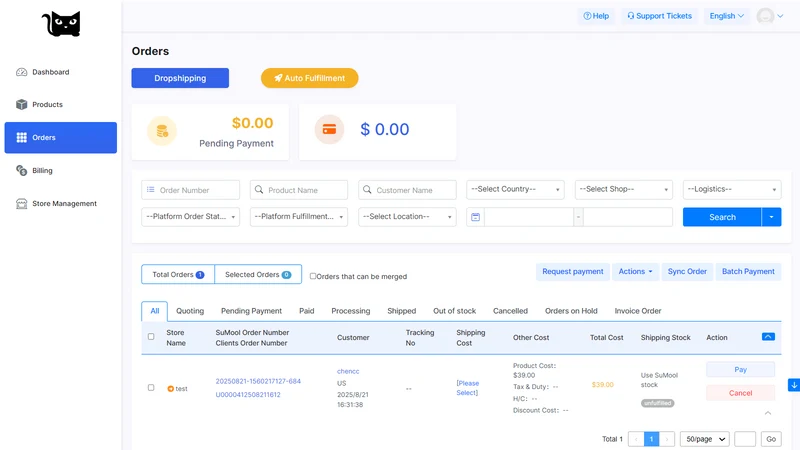Click Please Select shipping cost link
The image size is (800, 450).
pos(467,388)
